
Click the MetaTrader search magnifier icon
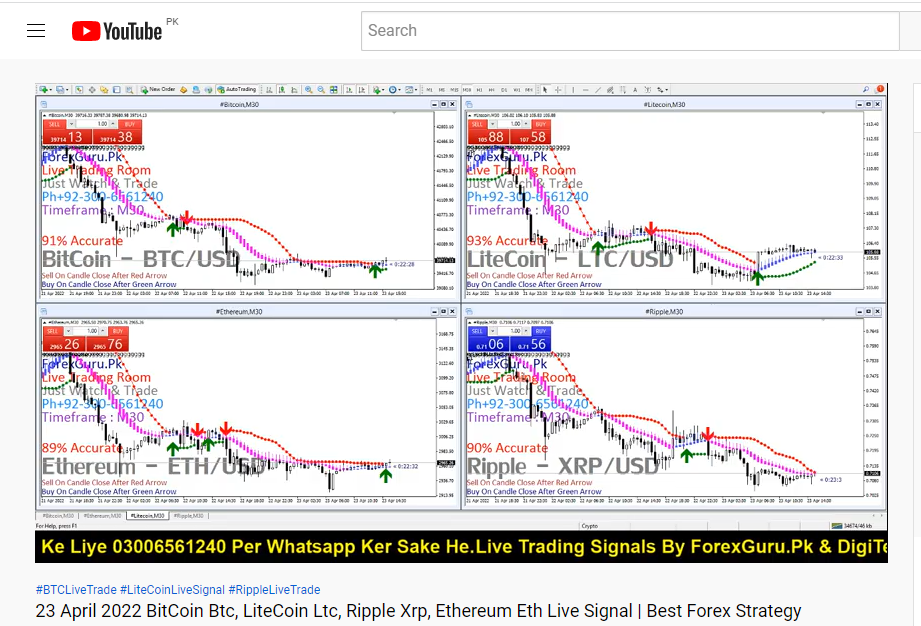coord(866,89)
